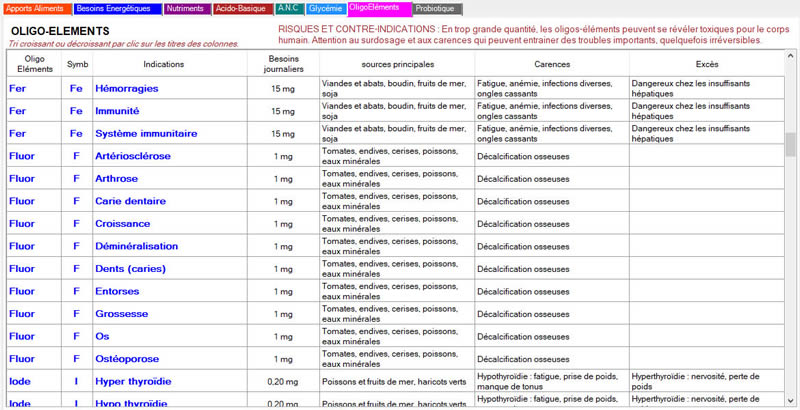
Task: Select the Os indication cell
Action: pos(170,336)
